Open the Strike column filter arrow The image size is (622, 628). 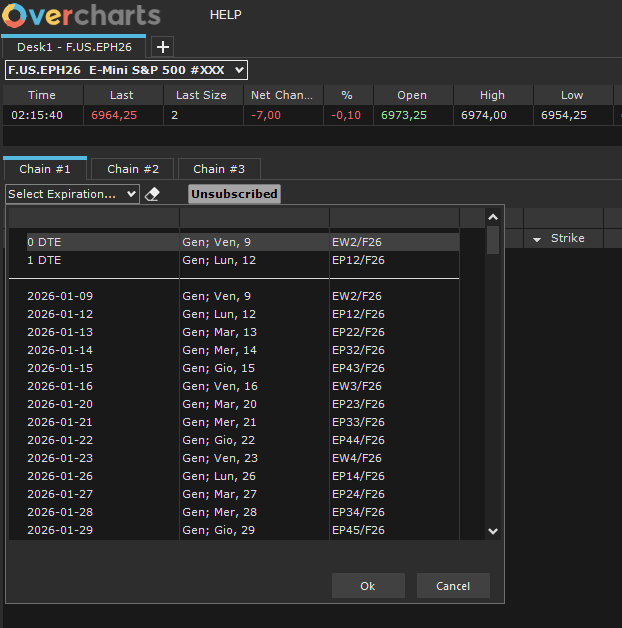537,239
